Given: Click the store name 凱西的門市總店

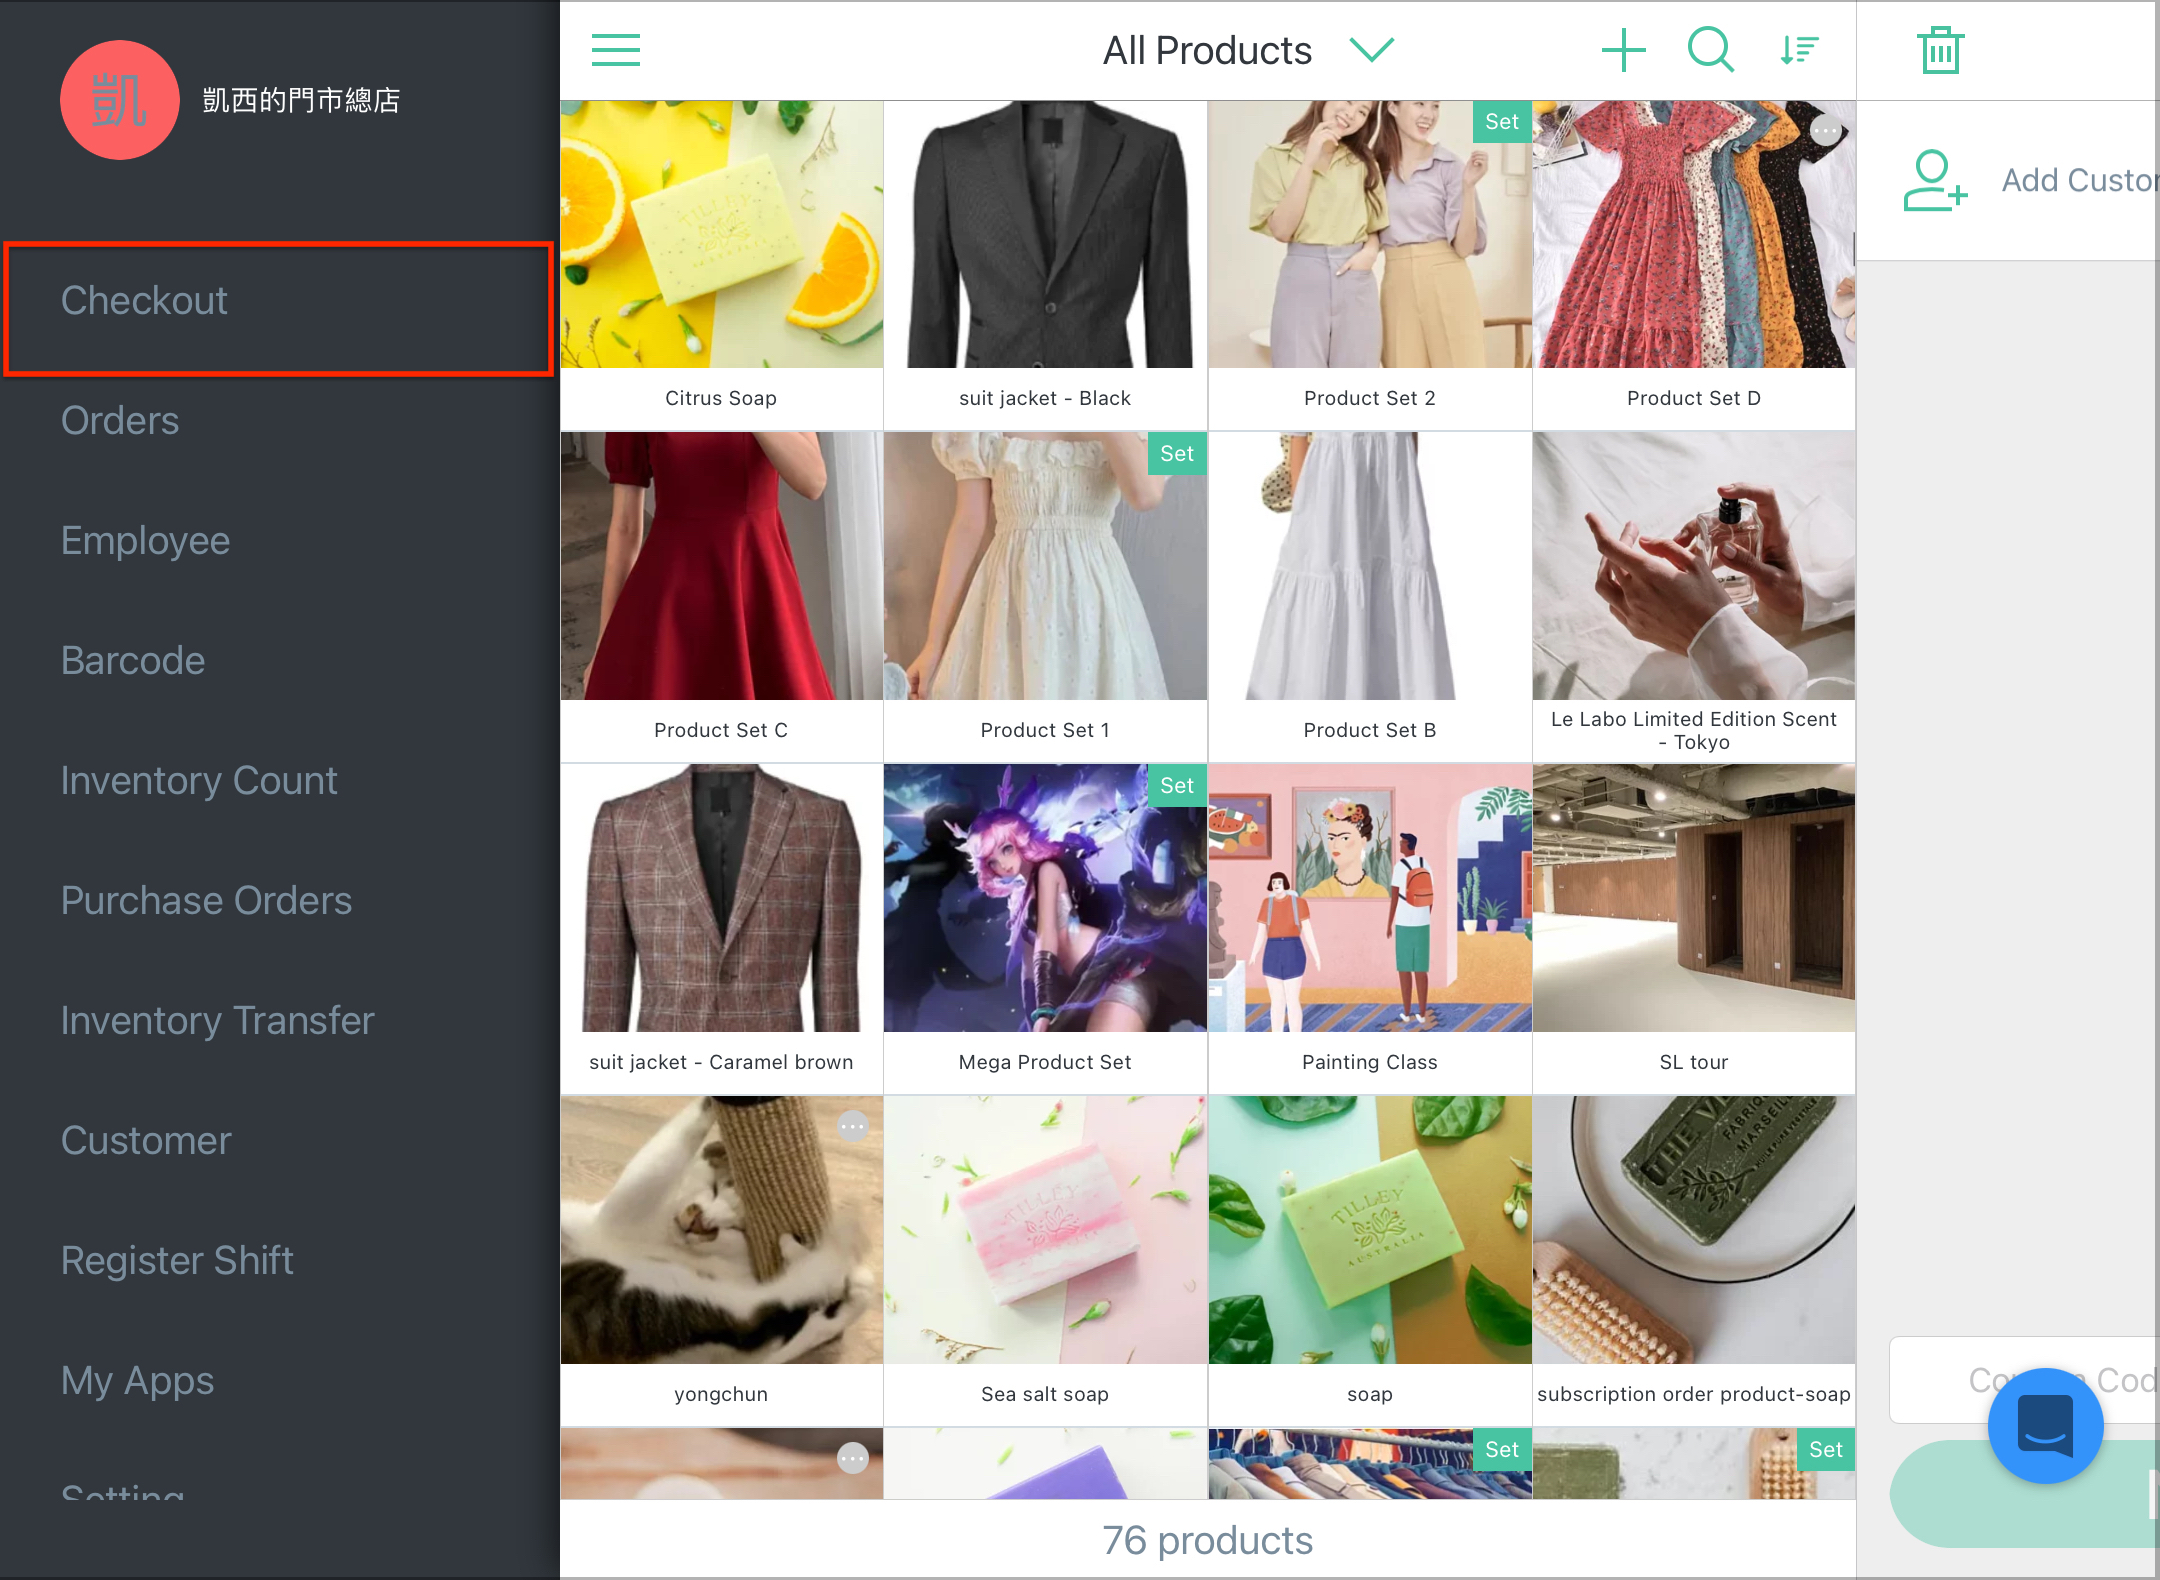Looking at the screenshot, I should pos(301,100).
